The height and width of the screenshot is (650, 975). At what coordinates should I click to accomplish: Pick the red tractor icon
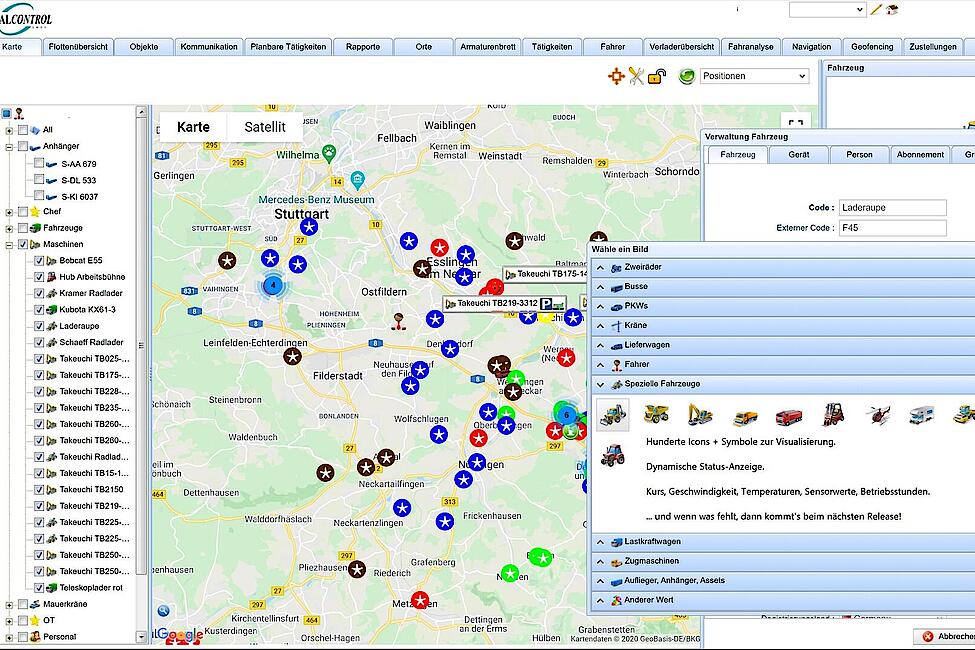pyautogui.click(x=612, y=455)
